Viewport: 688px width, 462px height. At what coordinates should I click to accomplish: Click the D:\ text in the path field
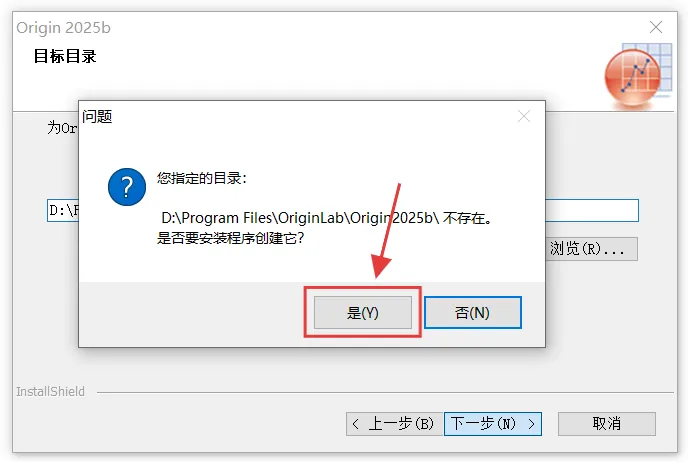(63, 211)
